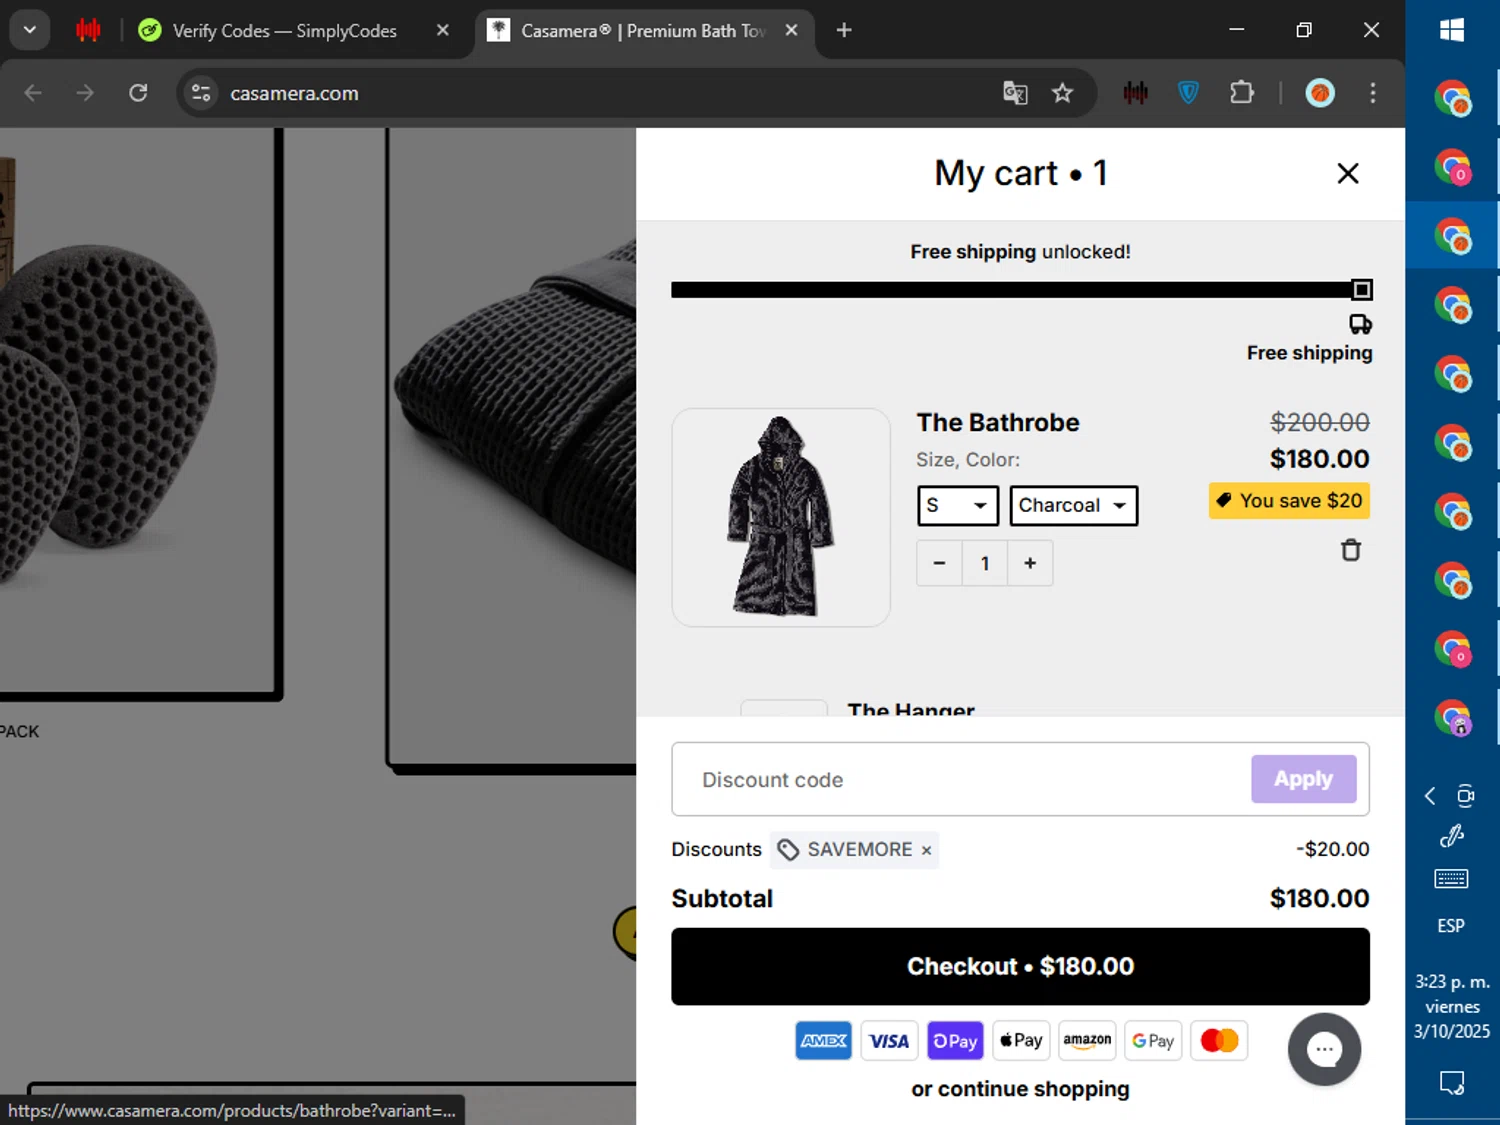Translate this page icon
1500x1125 pixels.
pos(1015,93)
